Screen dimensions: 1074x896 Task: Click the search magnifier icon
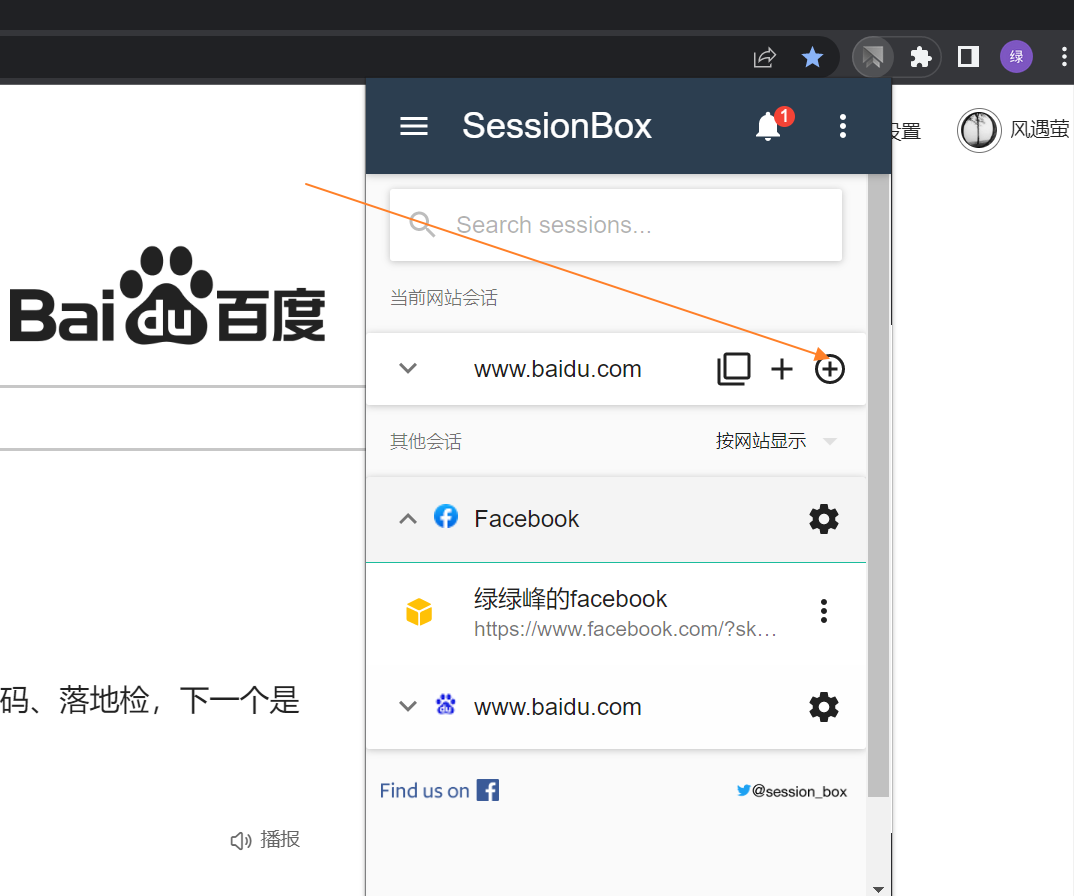pyautogui.click(x=421, y=224)
